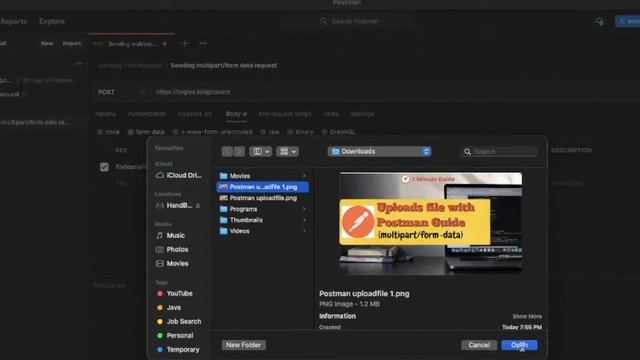Screen dimensions: 640x360
Task: Cancel the file picker dialog
Action: (479, 345)
